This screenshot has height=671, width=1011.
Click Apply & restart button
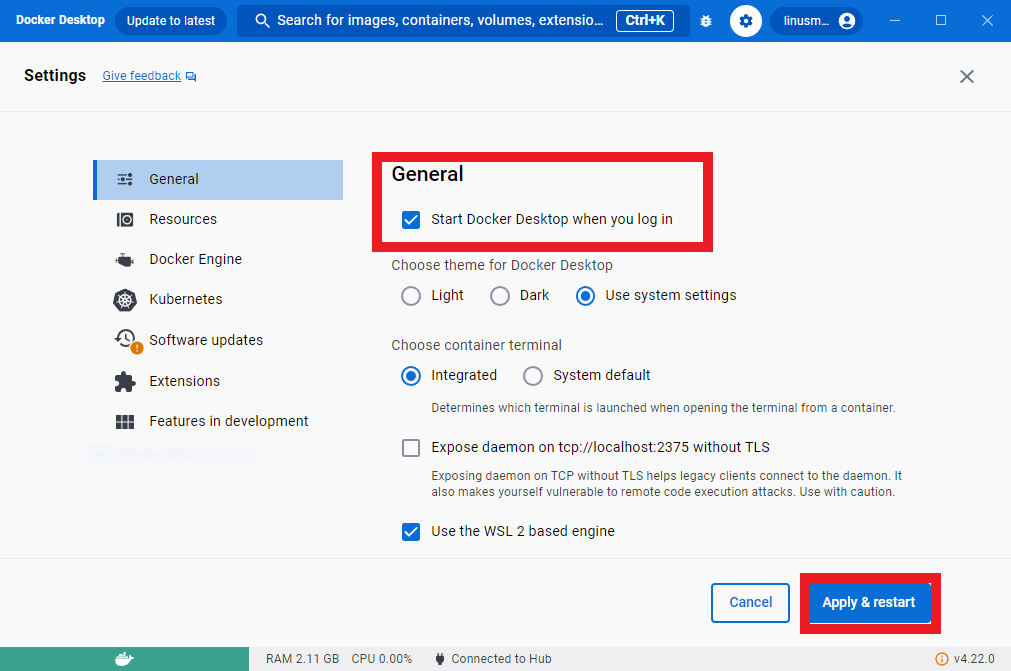pyautogui.click(x=869, y=603)
